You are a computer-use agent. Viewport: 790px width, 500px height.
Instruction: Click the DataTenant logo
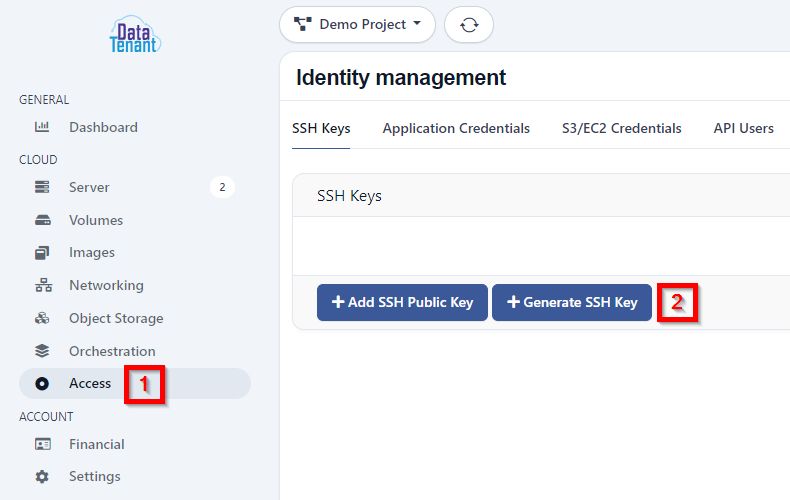pyautogui.click(x=135, y=35)
